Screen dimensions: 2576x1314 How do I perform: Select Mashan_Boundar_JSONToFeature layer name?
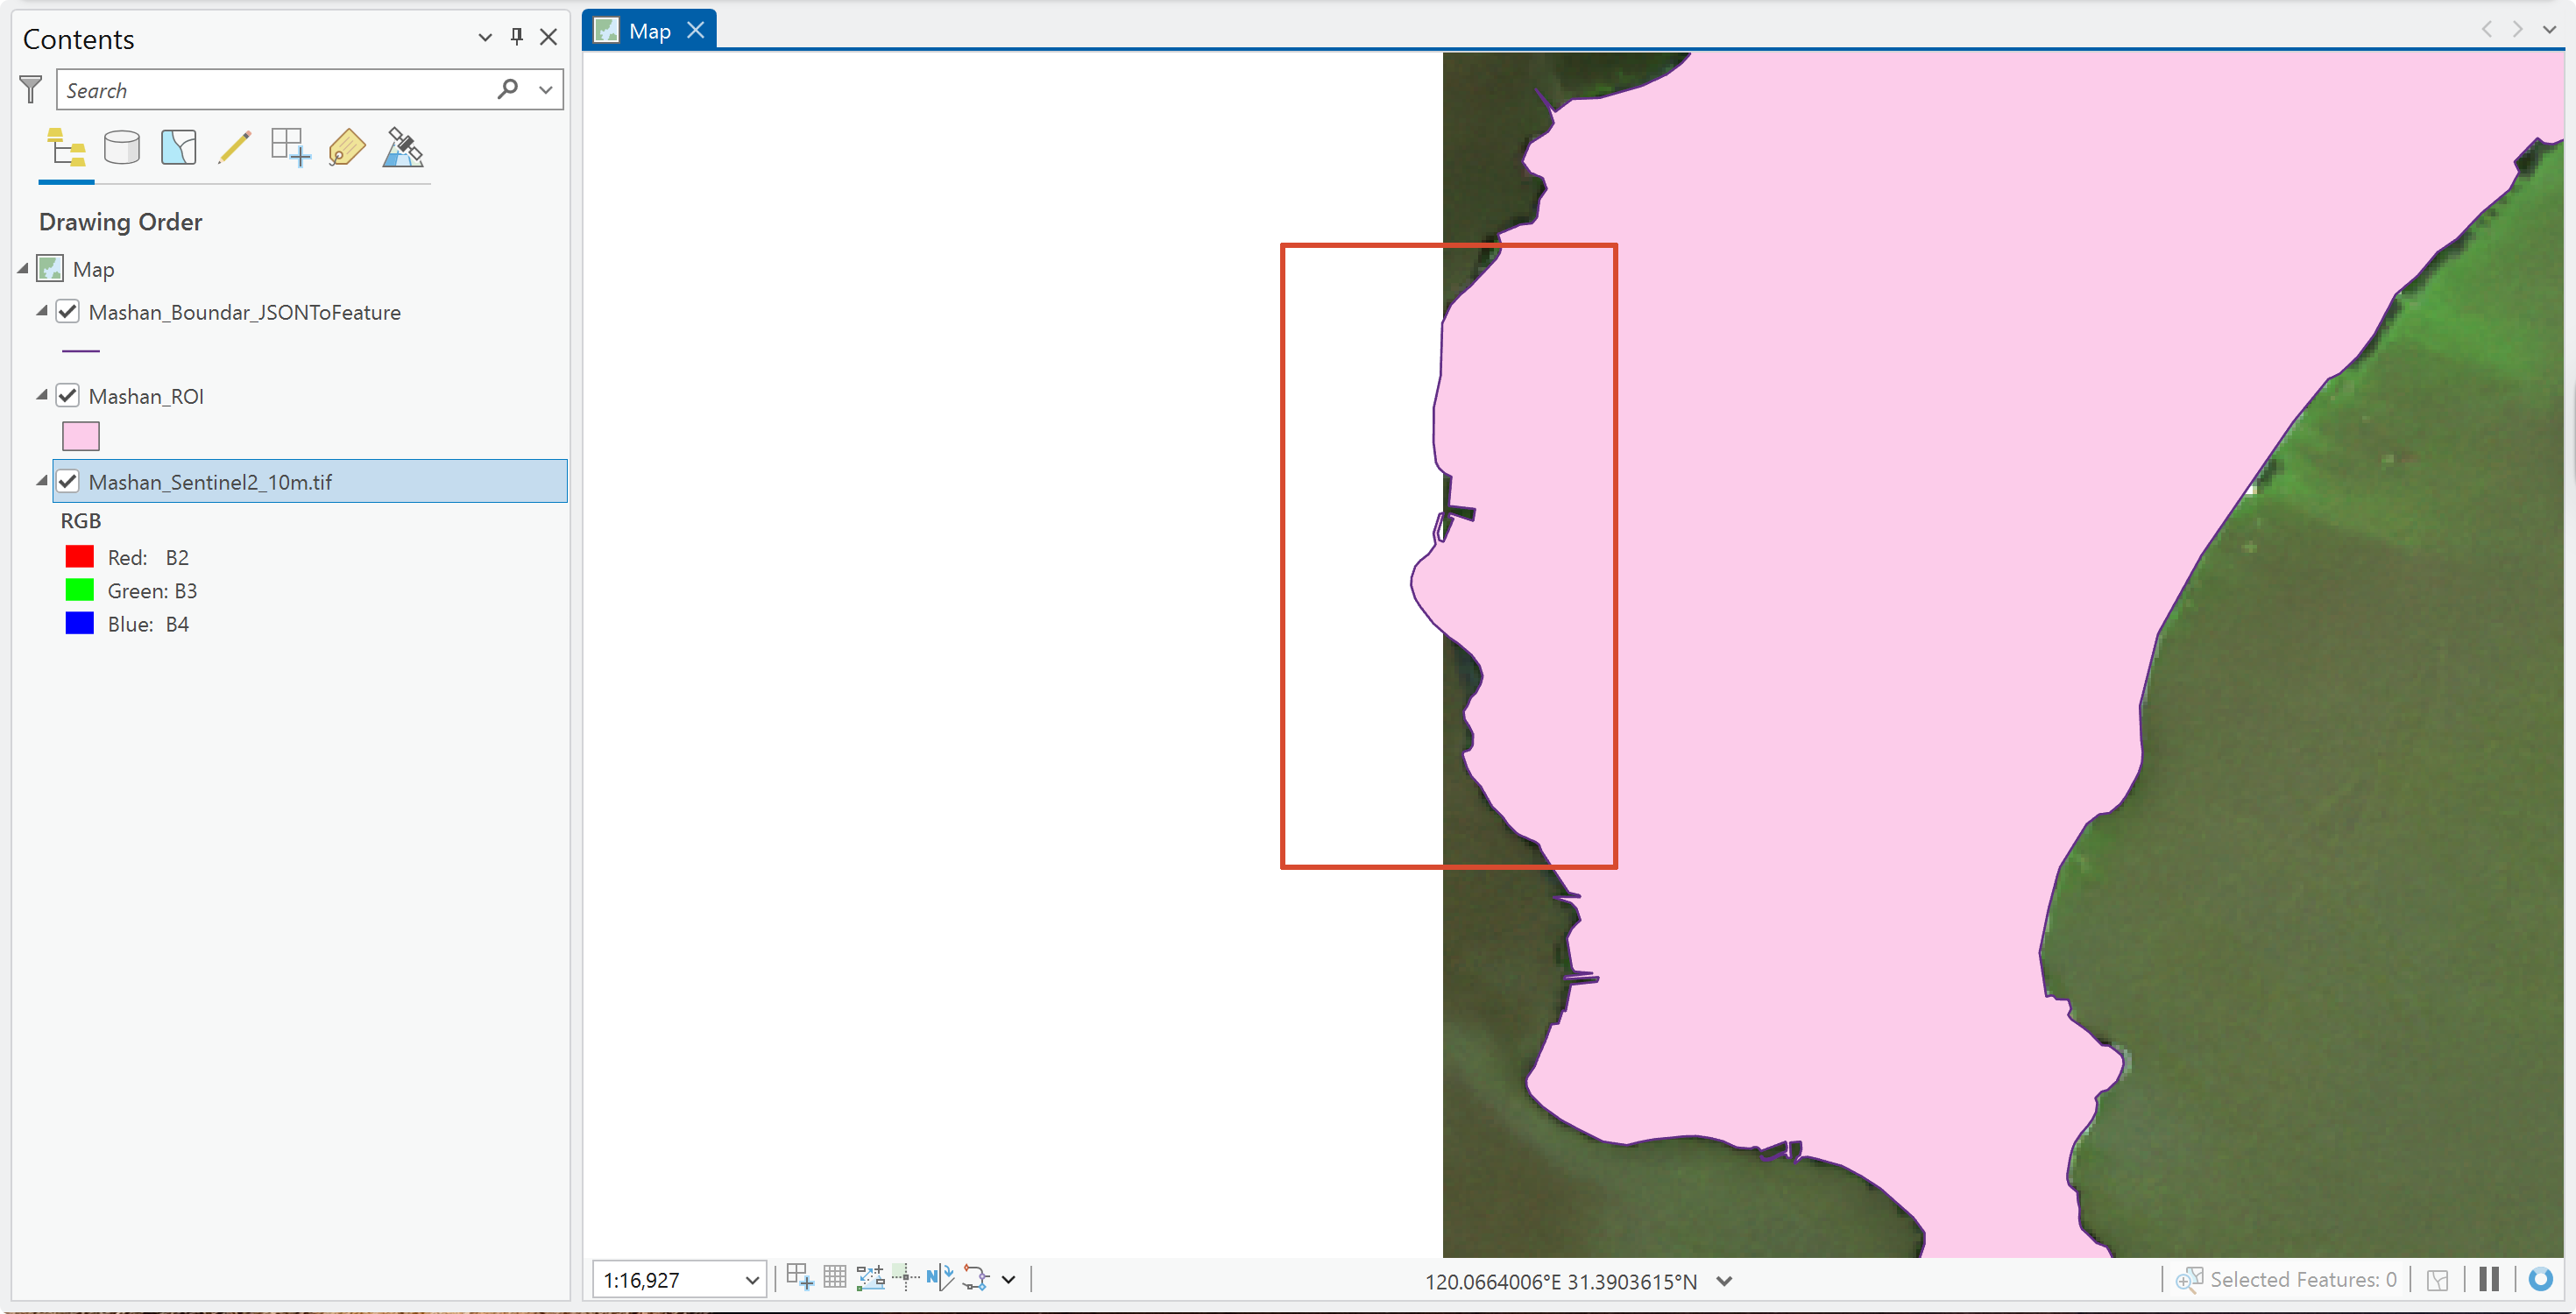click(x=245, y=312)
